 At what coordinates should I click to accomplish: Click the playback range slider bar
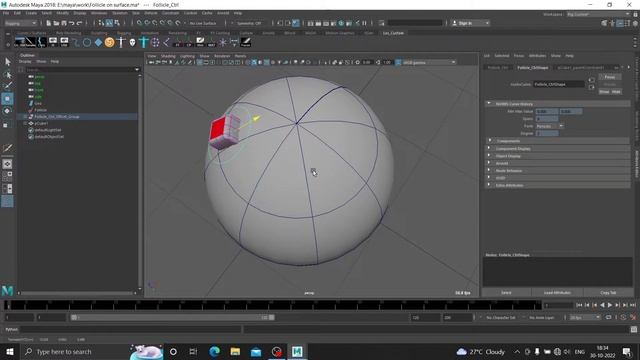[172, 317]
